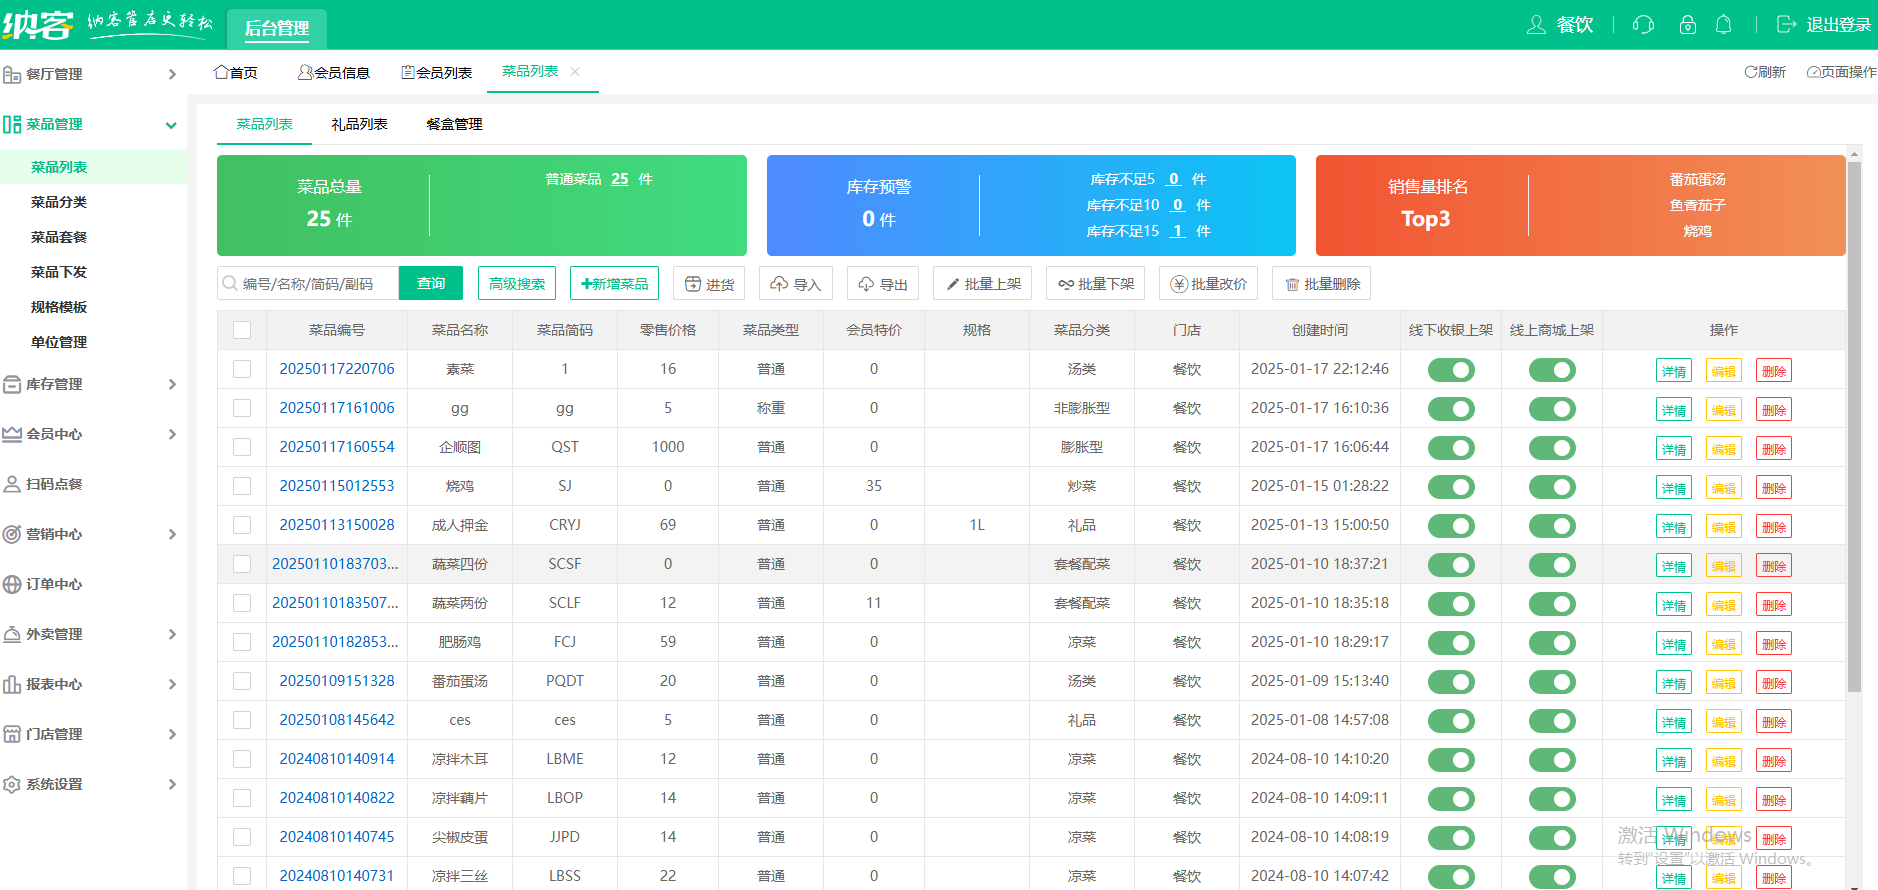Expand 会员中心 menu chevron

coord(172,434)
